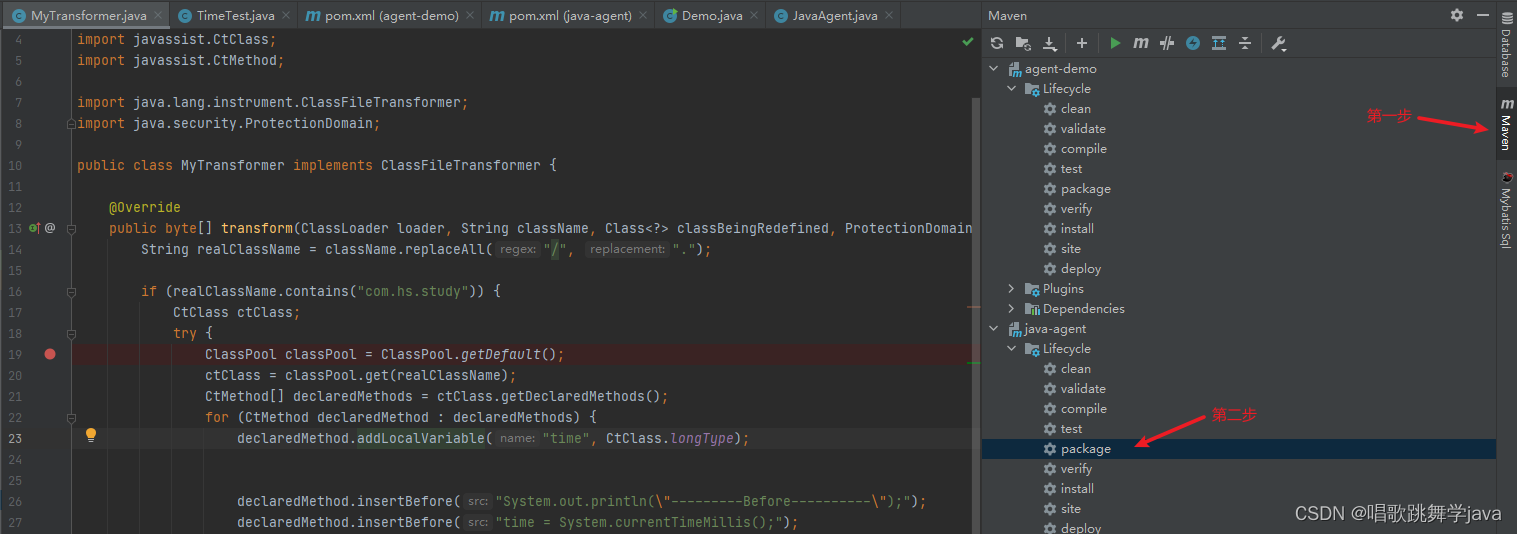The image size is (1517, 534).
Task: Select compile goal under java-agent
Action: [x=1084, y=409]
